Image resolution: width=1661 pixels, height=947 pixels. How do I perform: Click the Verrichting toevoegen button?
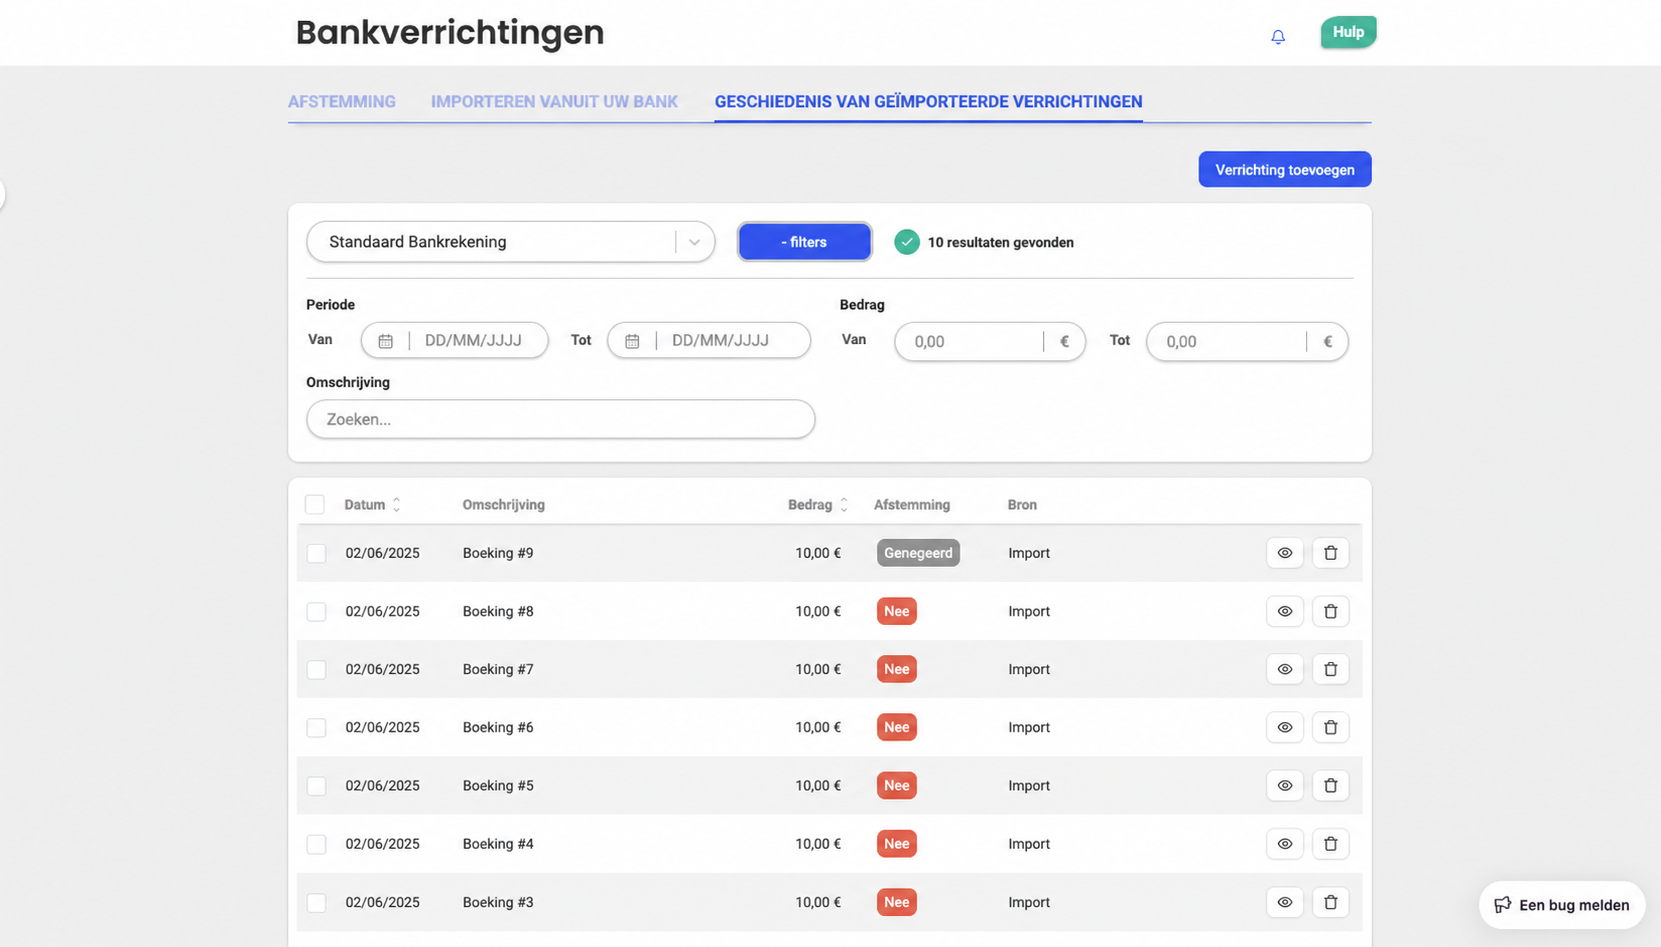pyautogui.click(x=1285, y=170)
